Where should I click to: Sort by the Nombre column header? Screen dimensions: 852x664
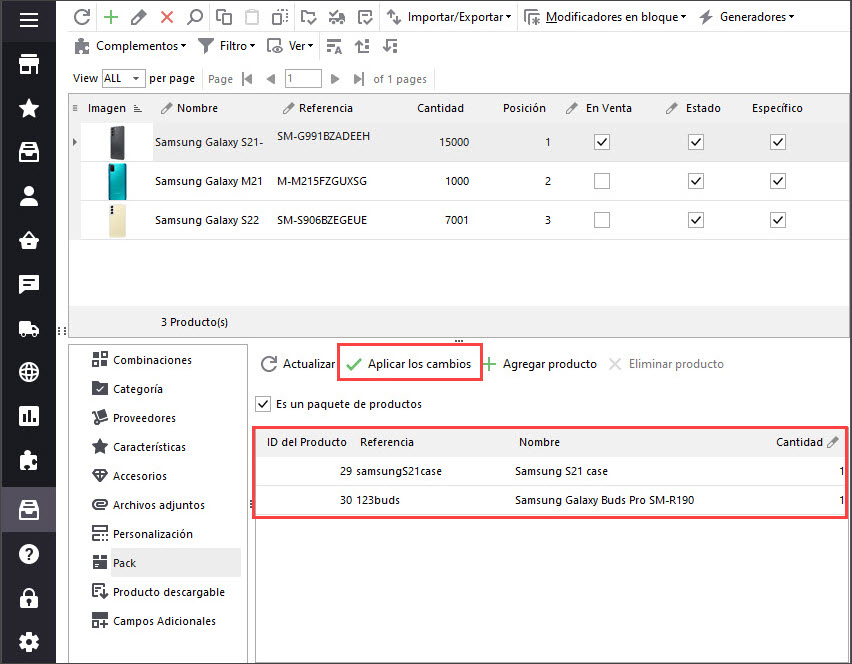(197, 108)
